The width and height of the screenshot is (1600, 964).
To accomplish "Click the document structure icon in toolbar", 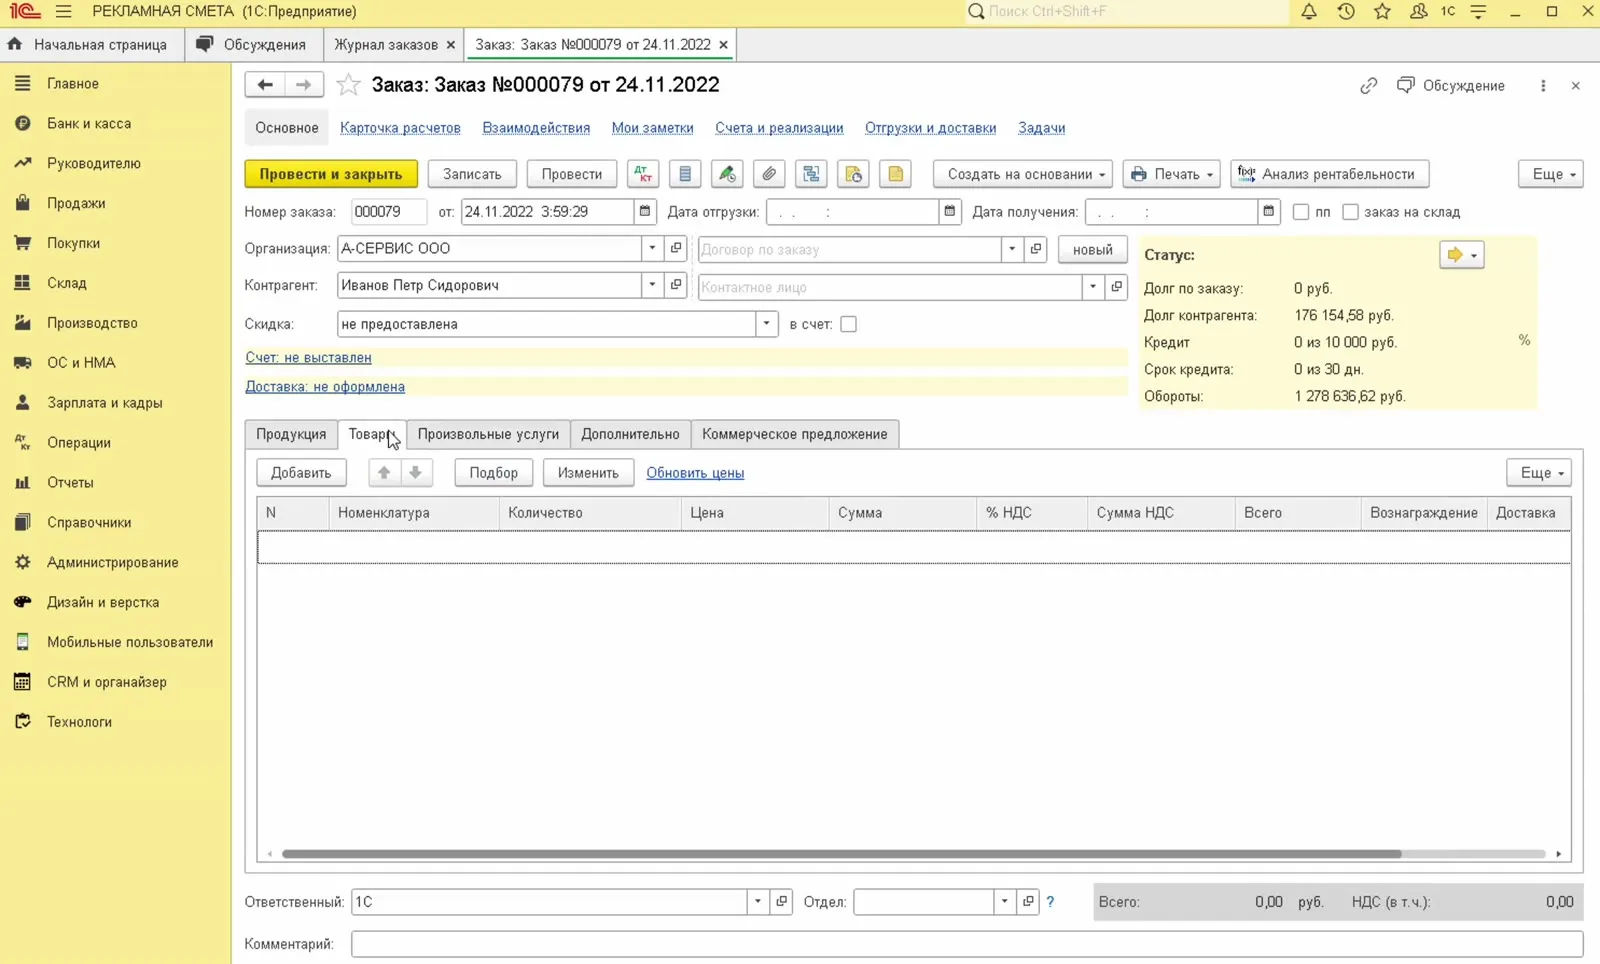I will pos(811,174).
